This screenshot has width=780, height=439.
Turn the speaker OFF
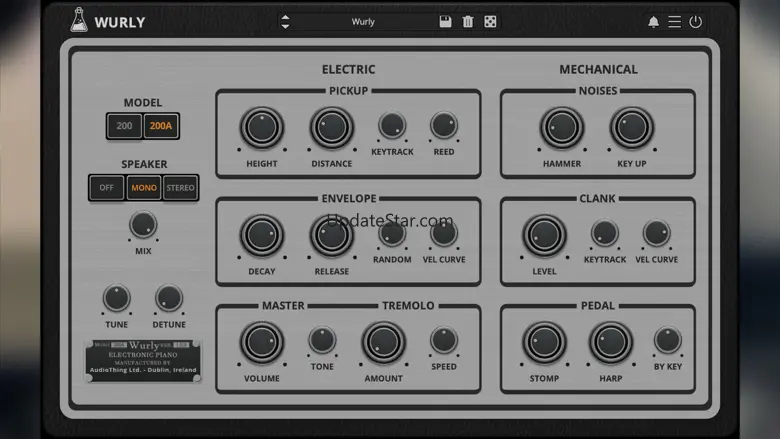click(106, 187)
